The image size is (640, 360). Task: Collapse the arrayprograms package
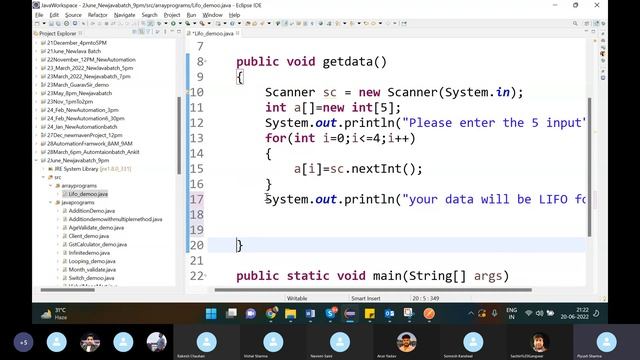[51, 186]
